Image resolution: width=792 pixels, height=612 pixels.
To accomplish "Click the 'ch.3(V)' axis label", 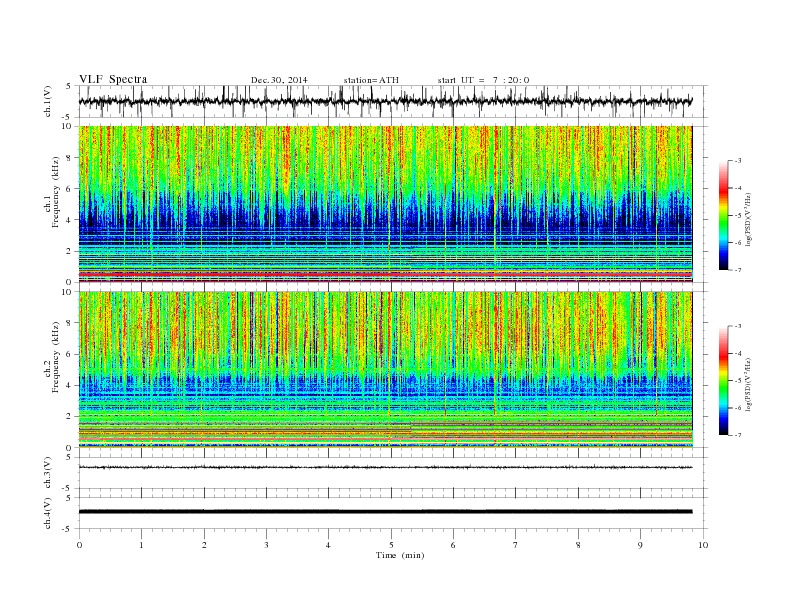I will coord(48,473).
